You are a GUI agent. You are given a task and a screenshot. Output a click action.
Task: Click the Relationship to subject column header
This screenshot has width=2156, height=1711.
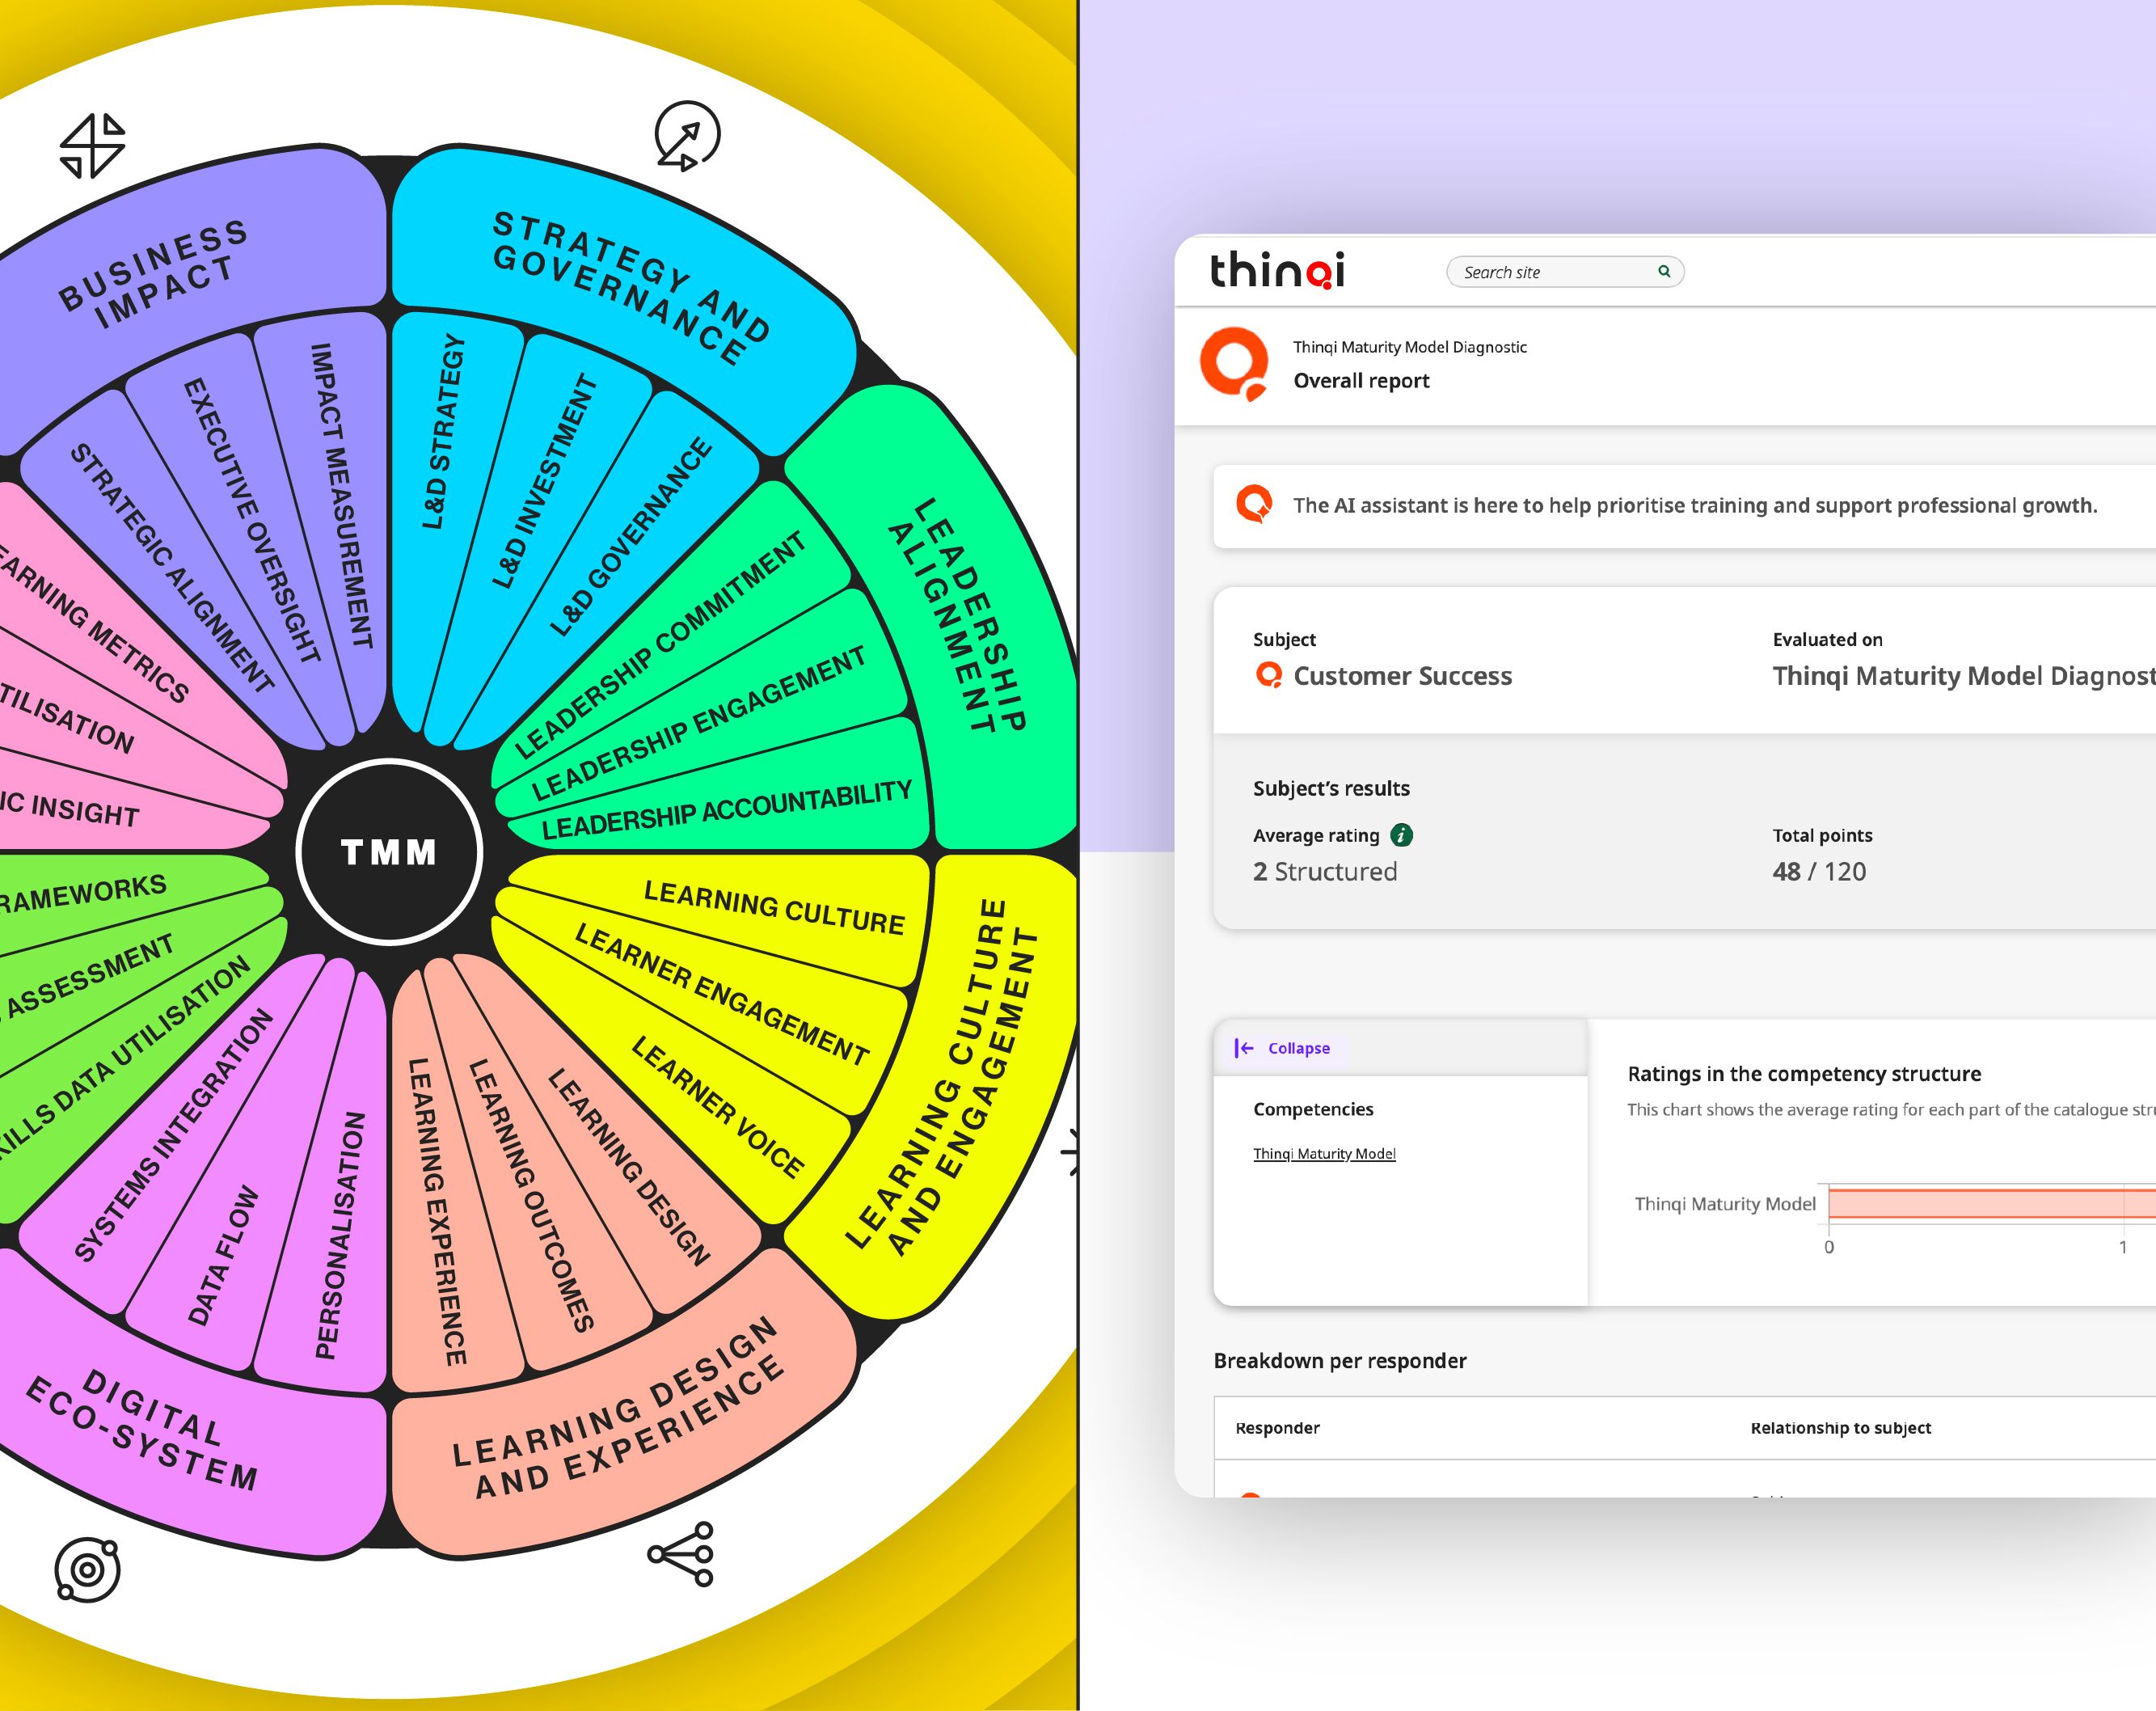[x=1840, y=1428]
